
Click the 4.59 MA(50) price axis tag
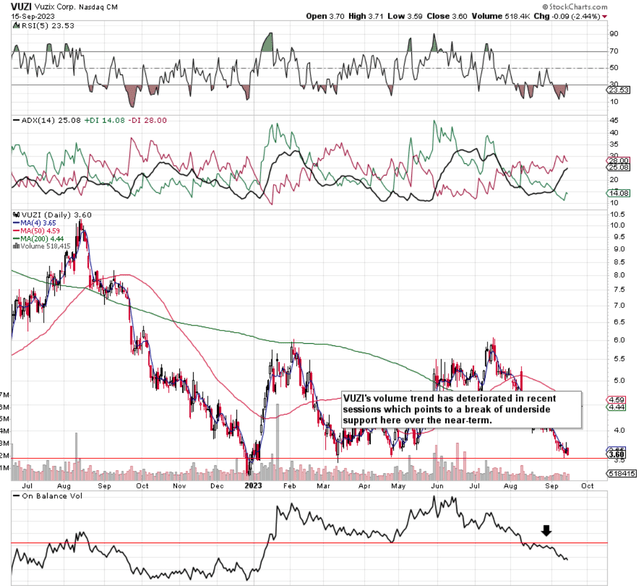point(616,400)
